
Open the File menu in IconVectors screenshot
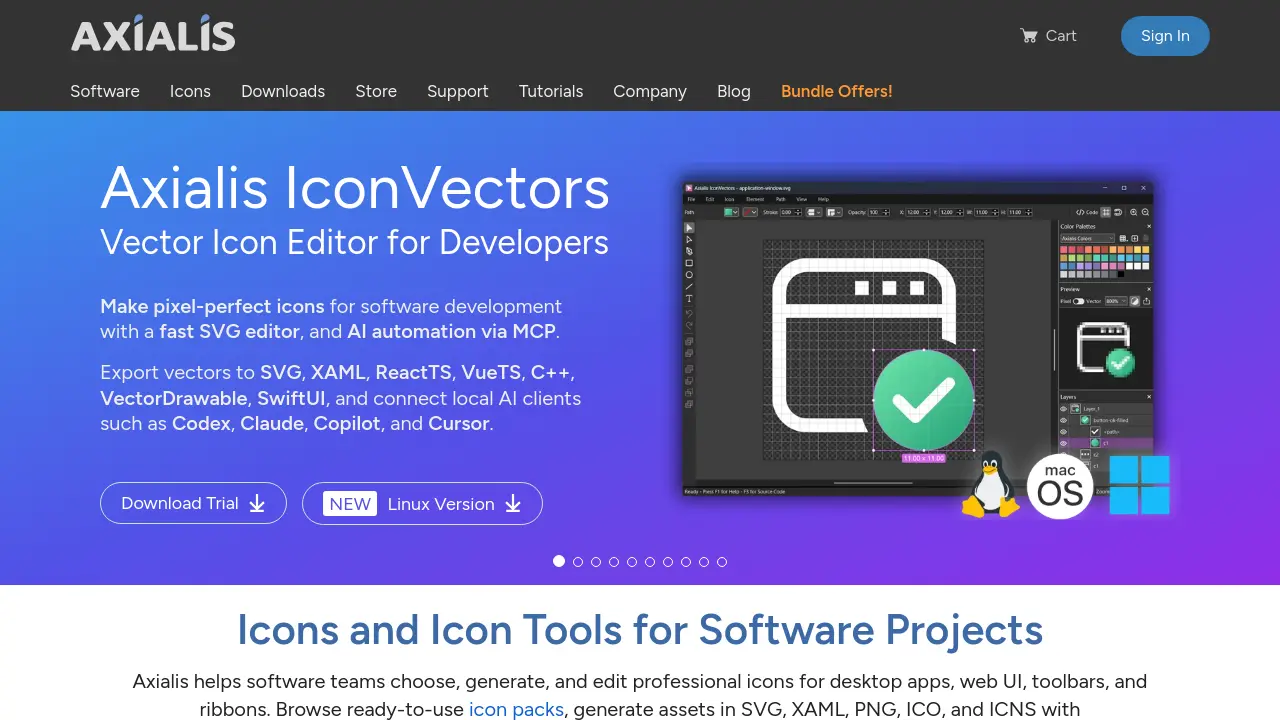point(691,199)
